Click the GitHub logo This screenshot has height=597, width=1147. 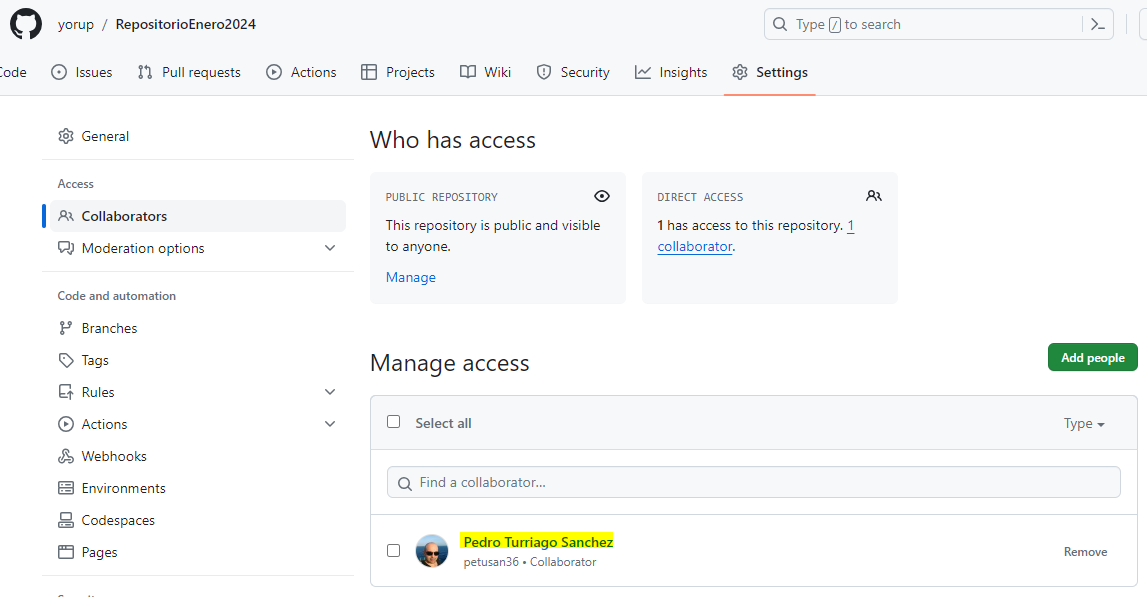click(x=25, y=23)
